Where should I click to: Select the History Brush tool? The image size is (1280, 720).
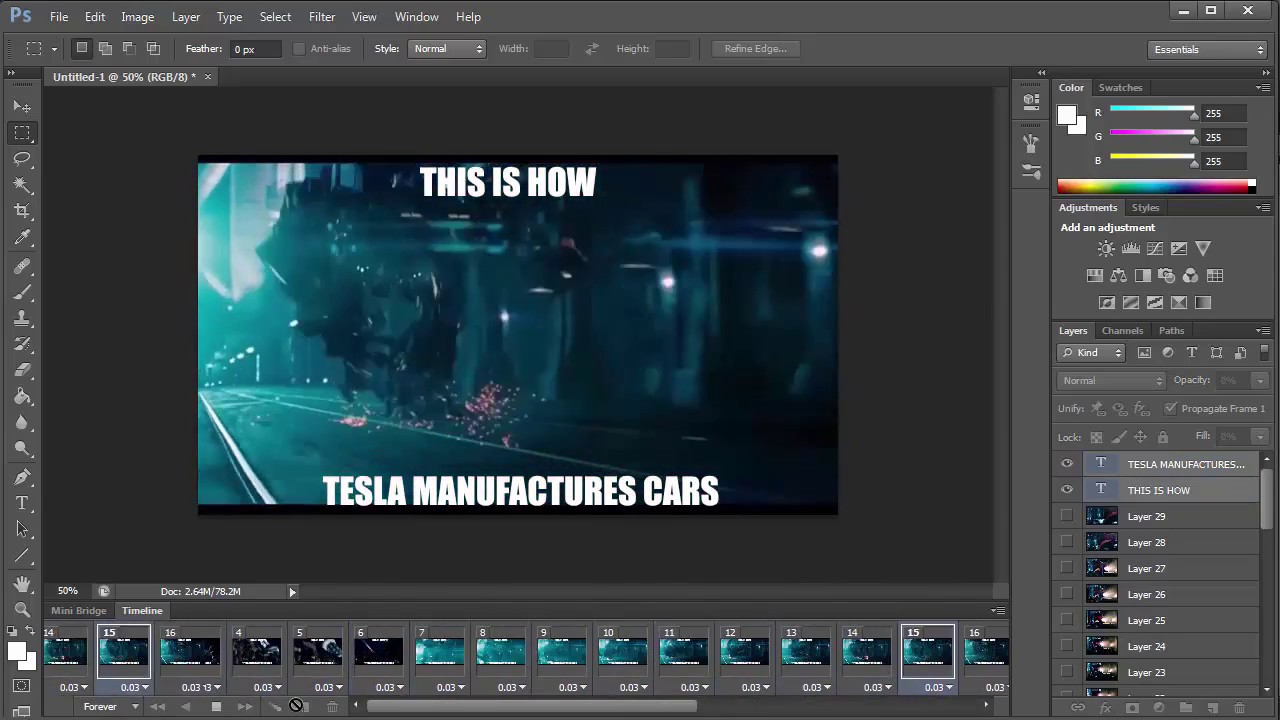[x=22, y=344]
